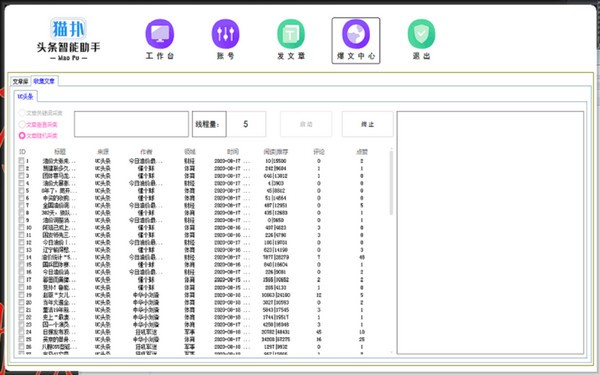Check the checkbox for row 26
600x375 pixels.
(x=21, y=347)
